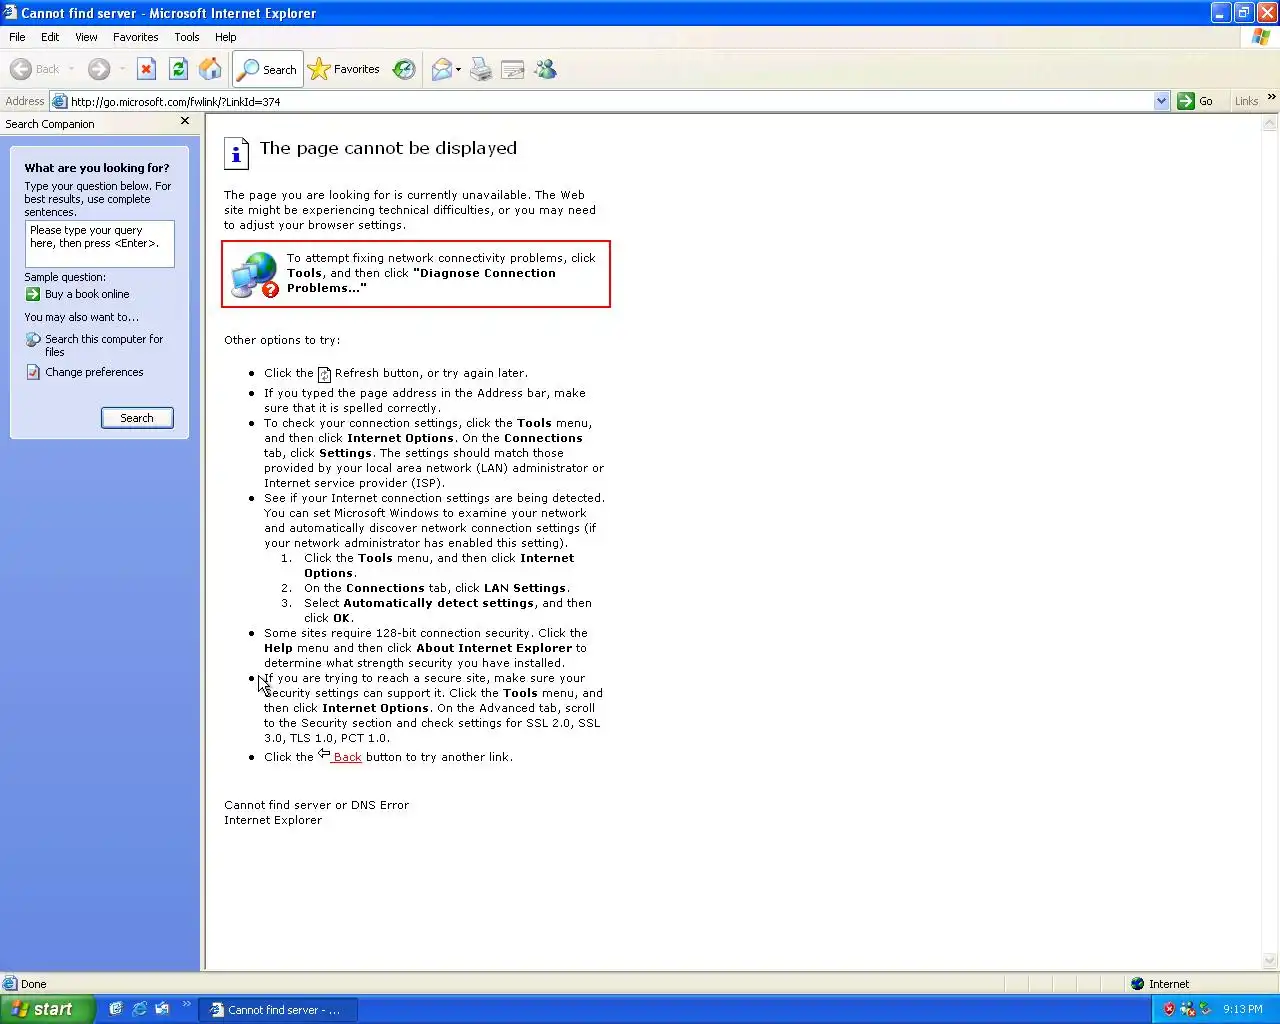Click the Search button in Search Companion

pos(137,418)
